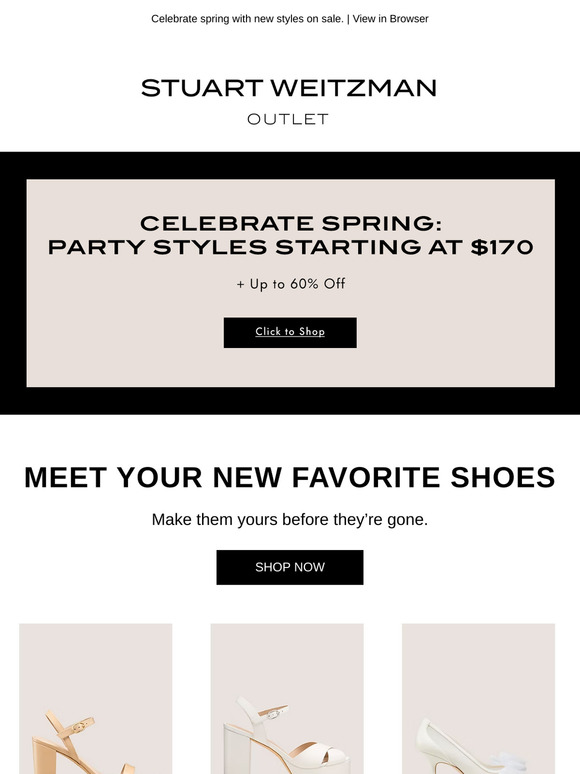Click the Stuart Weitzman logo
Image resolution: width=580 pixels, height=774 pixels.
(289, 88)
